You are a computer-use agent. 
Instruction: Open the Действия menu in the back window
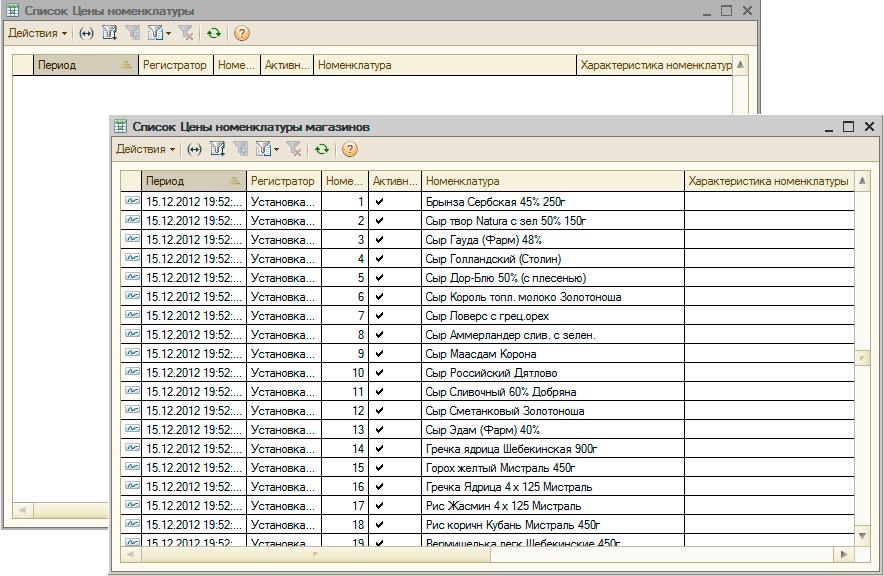coord(37,33)
